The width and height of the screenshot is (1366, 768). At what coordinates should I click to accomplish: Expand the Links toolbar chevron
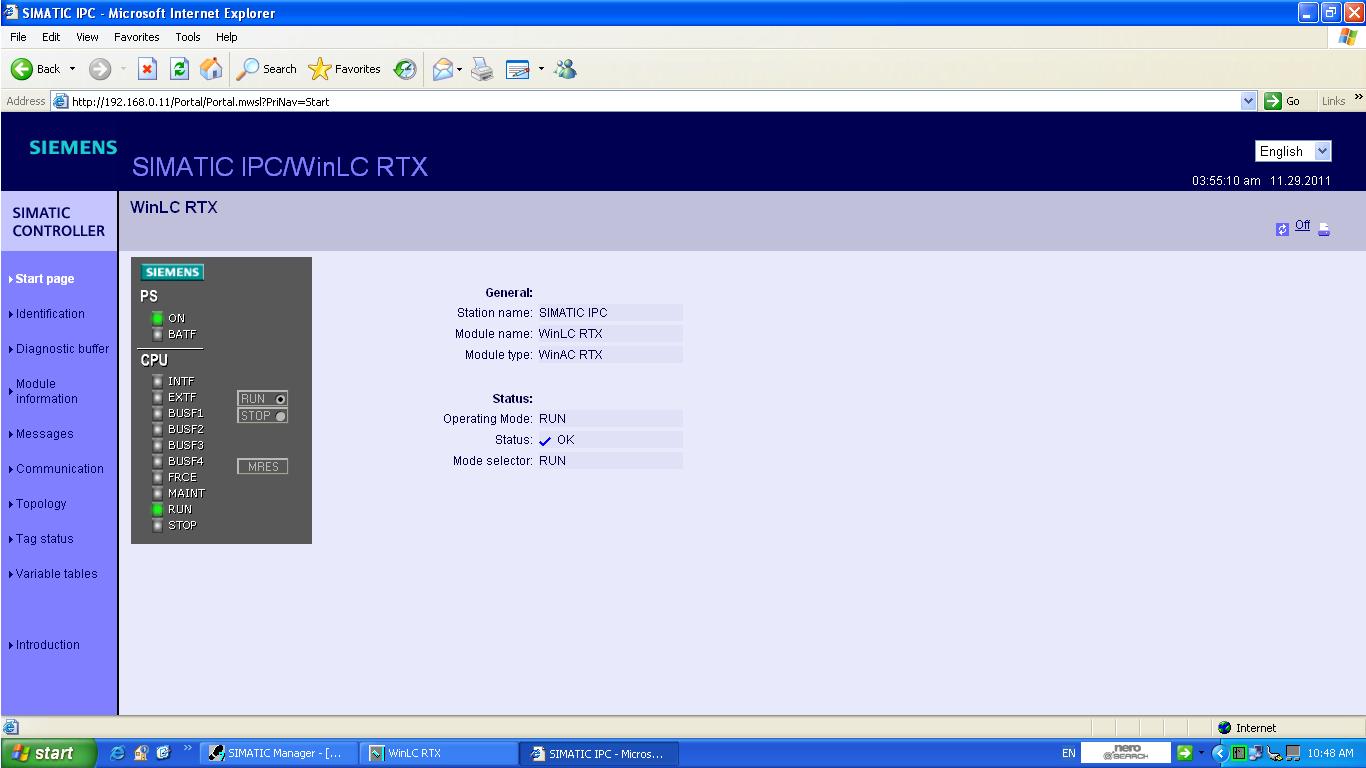(1358, 98)
